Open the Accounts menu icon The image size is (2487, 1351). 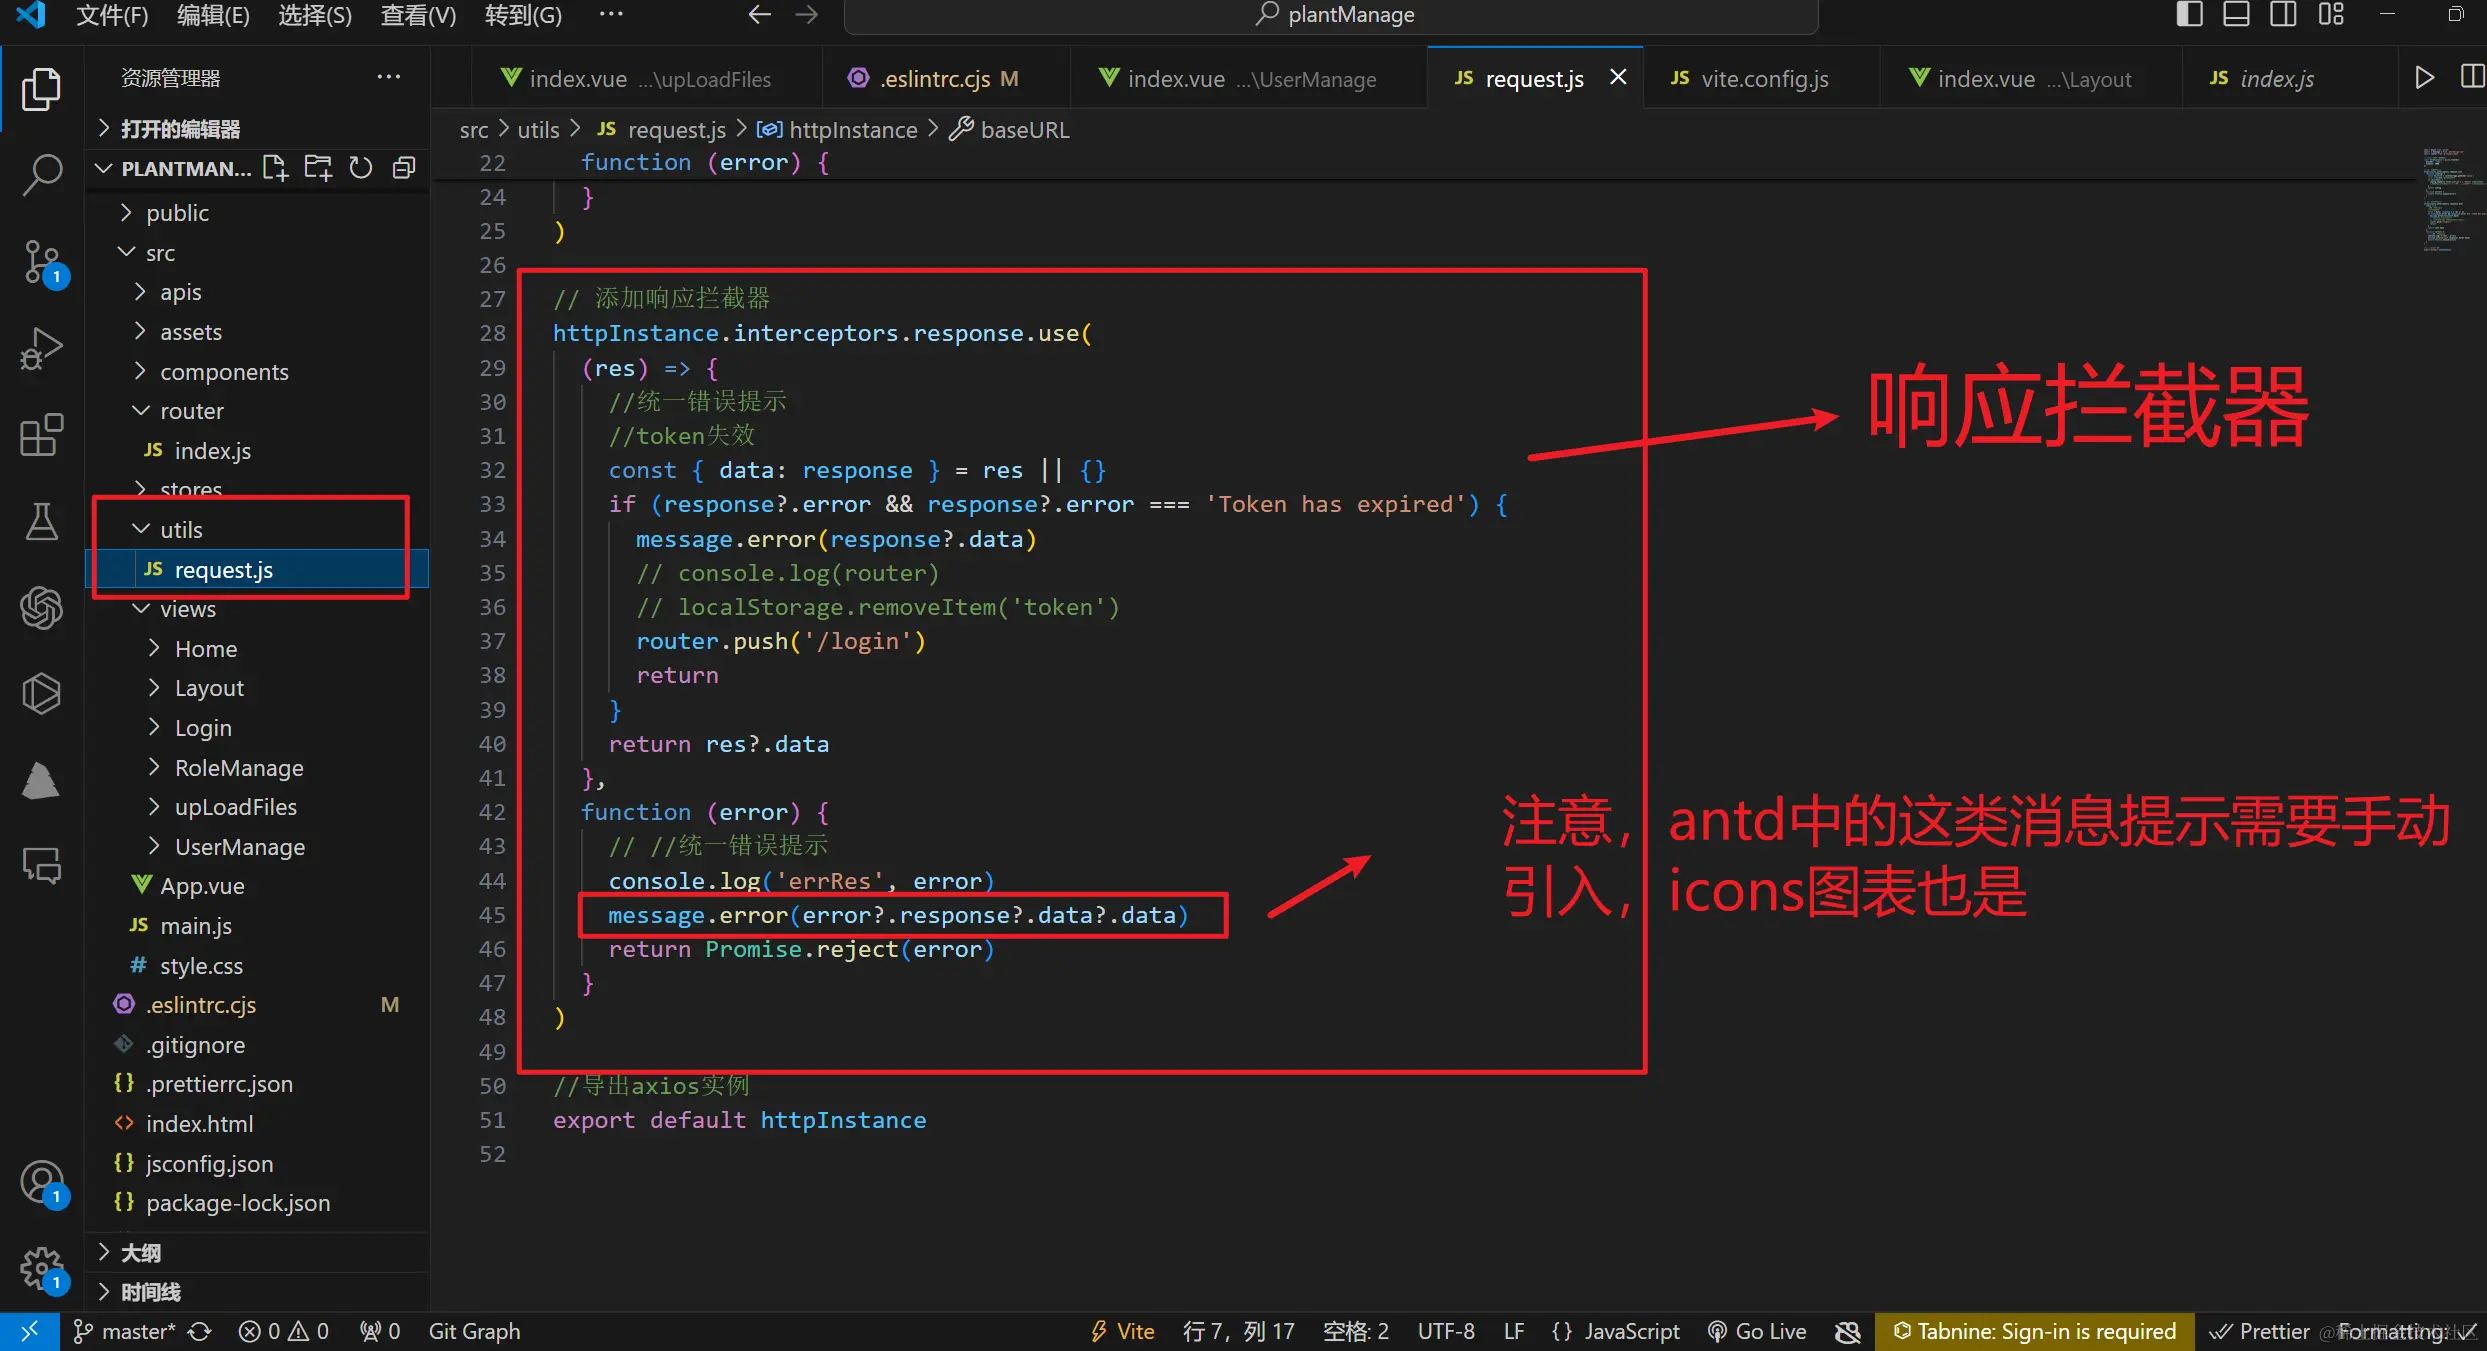pos(41,1183)
